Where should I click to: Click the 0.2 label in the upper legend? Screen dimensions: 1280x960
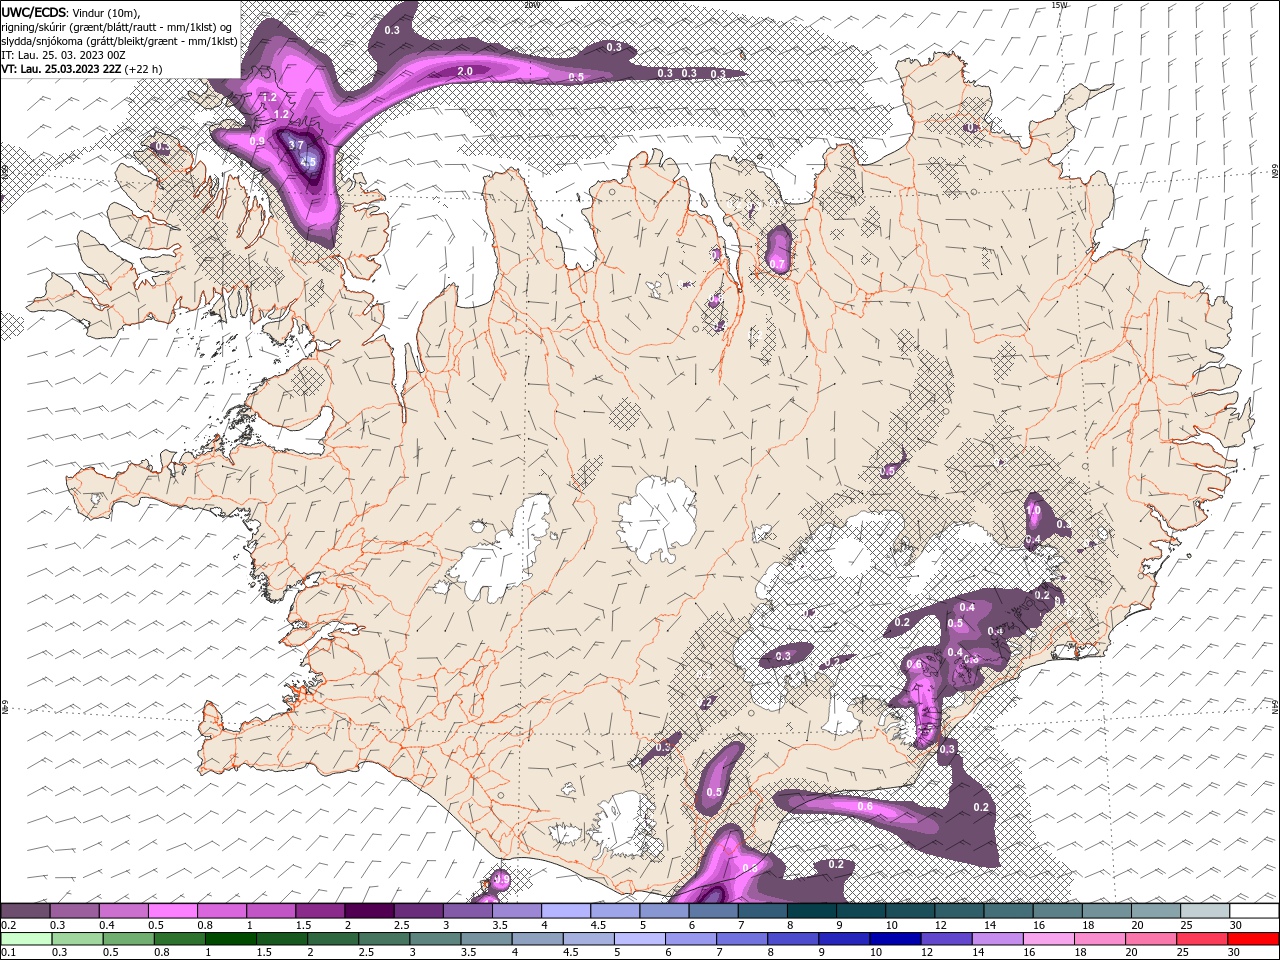tap(8, 925)
